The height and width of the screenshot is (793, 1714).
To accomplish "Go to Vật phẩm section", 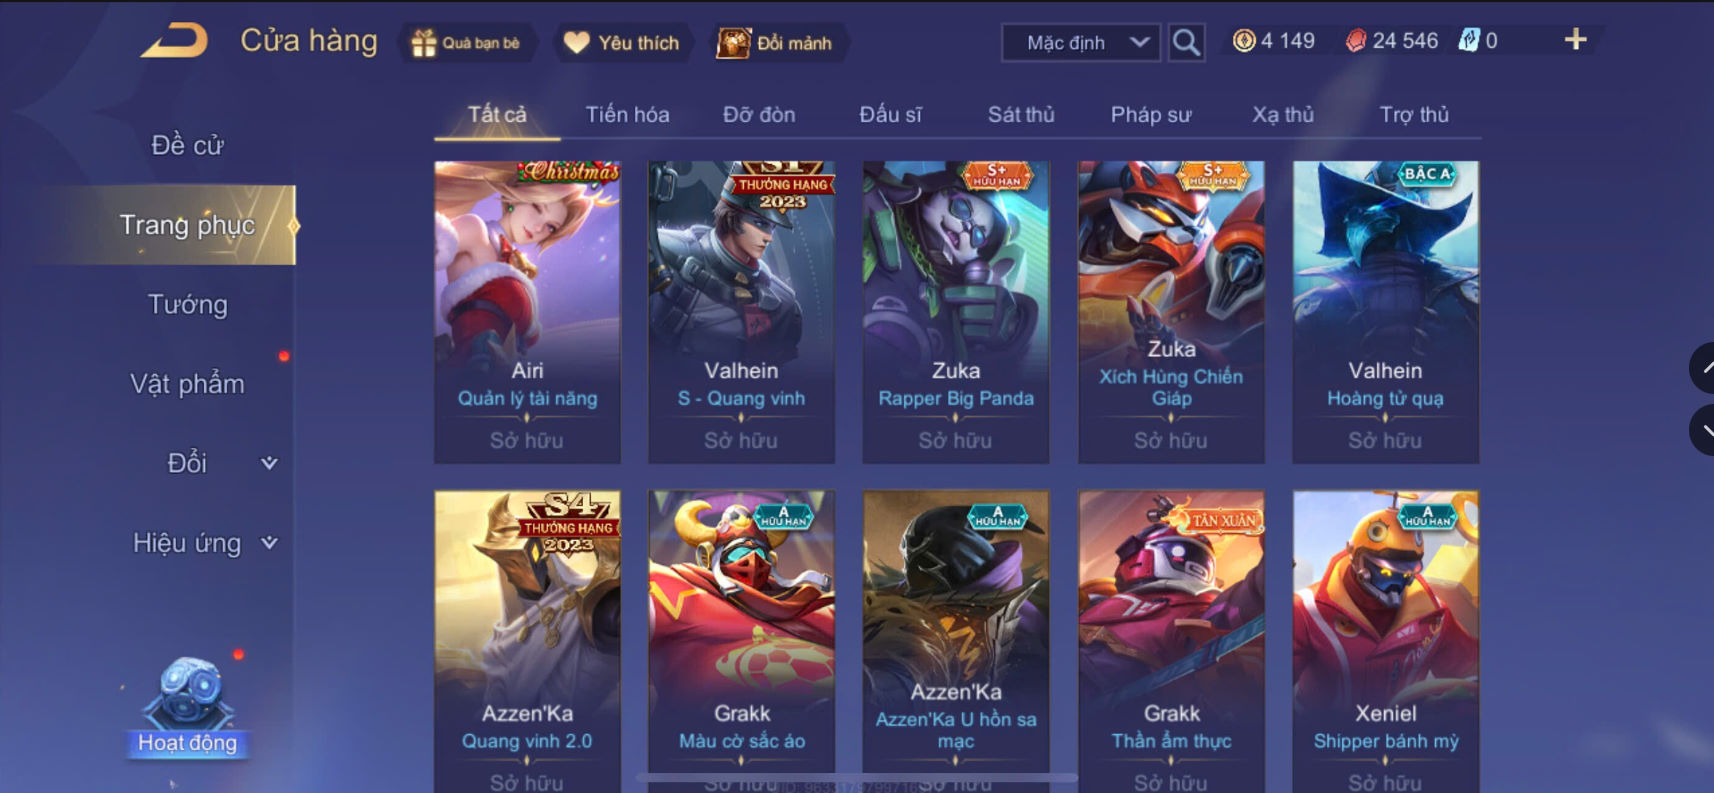I will [x=188, y=384].
